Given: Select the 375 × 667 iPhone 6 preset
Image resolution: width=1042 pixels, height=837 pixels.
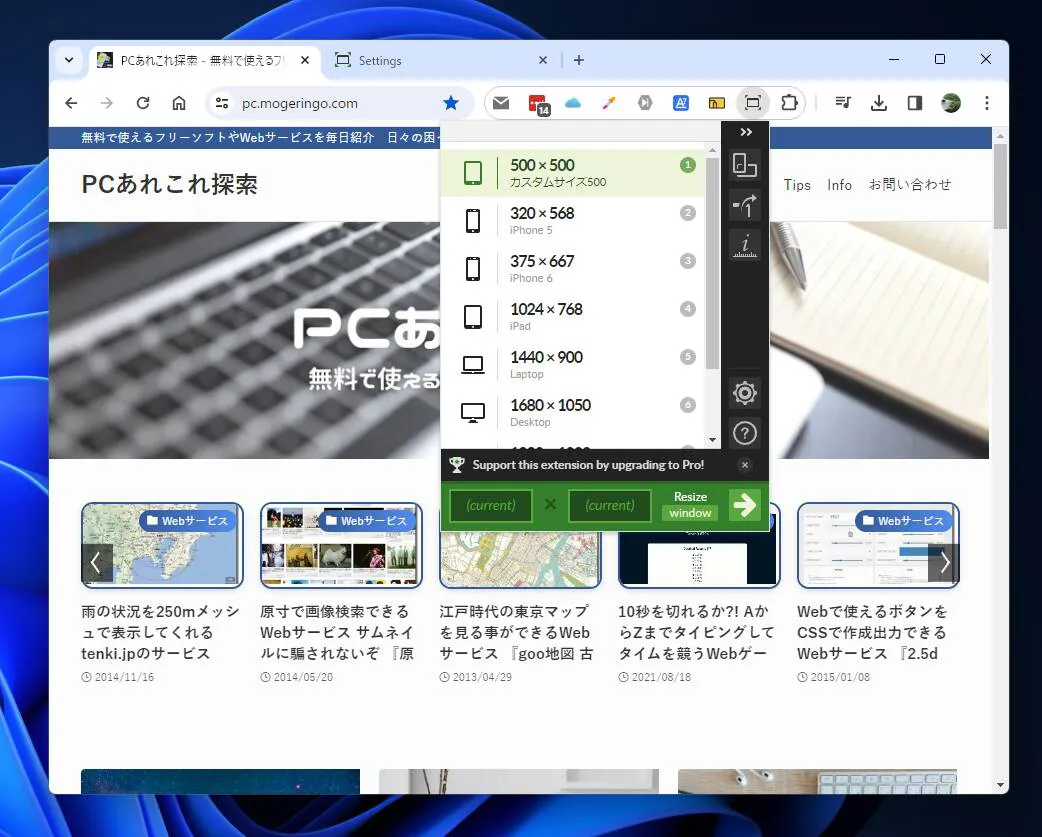Looking at the screenshot, I should coord(573,268).
